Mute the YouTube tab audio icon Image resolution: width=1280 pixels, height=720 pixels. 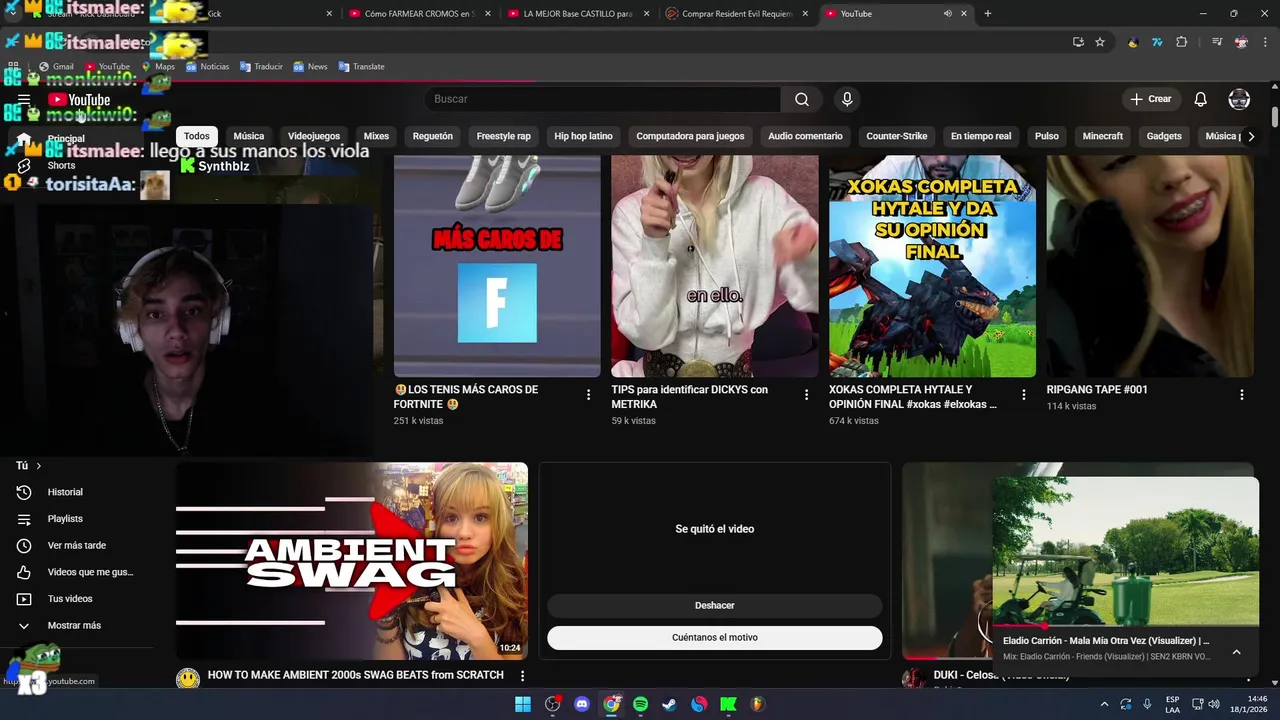[947, 14]
